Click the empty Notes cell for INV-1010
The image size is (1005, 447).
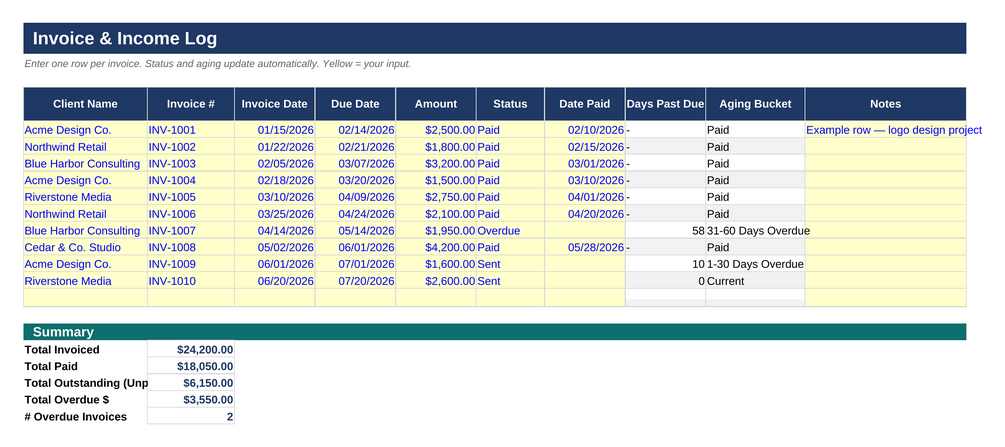885,281
